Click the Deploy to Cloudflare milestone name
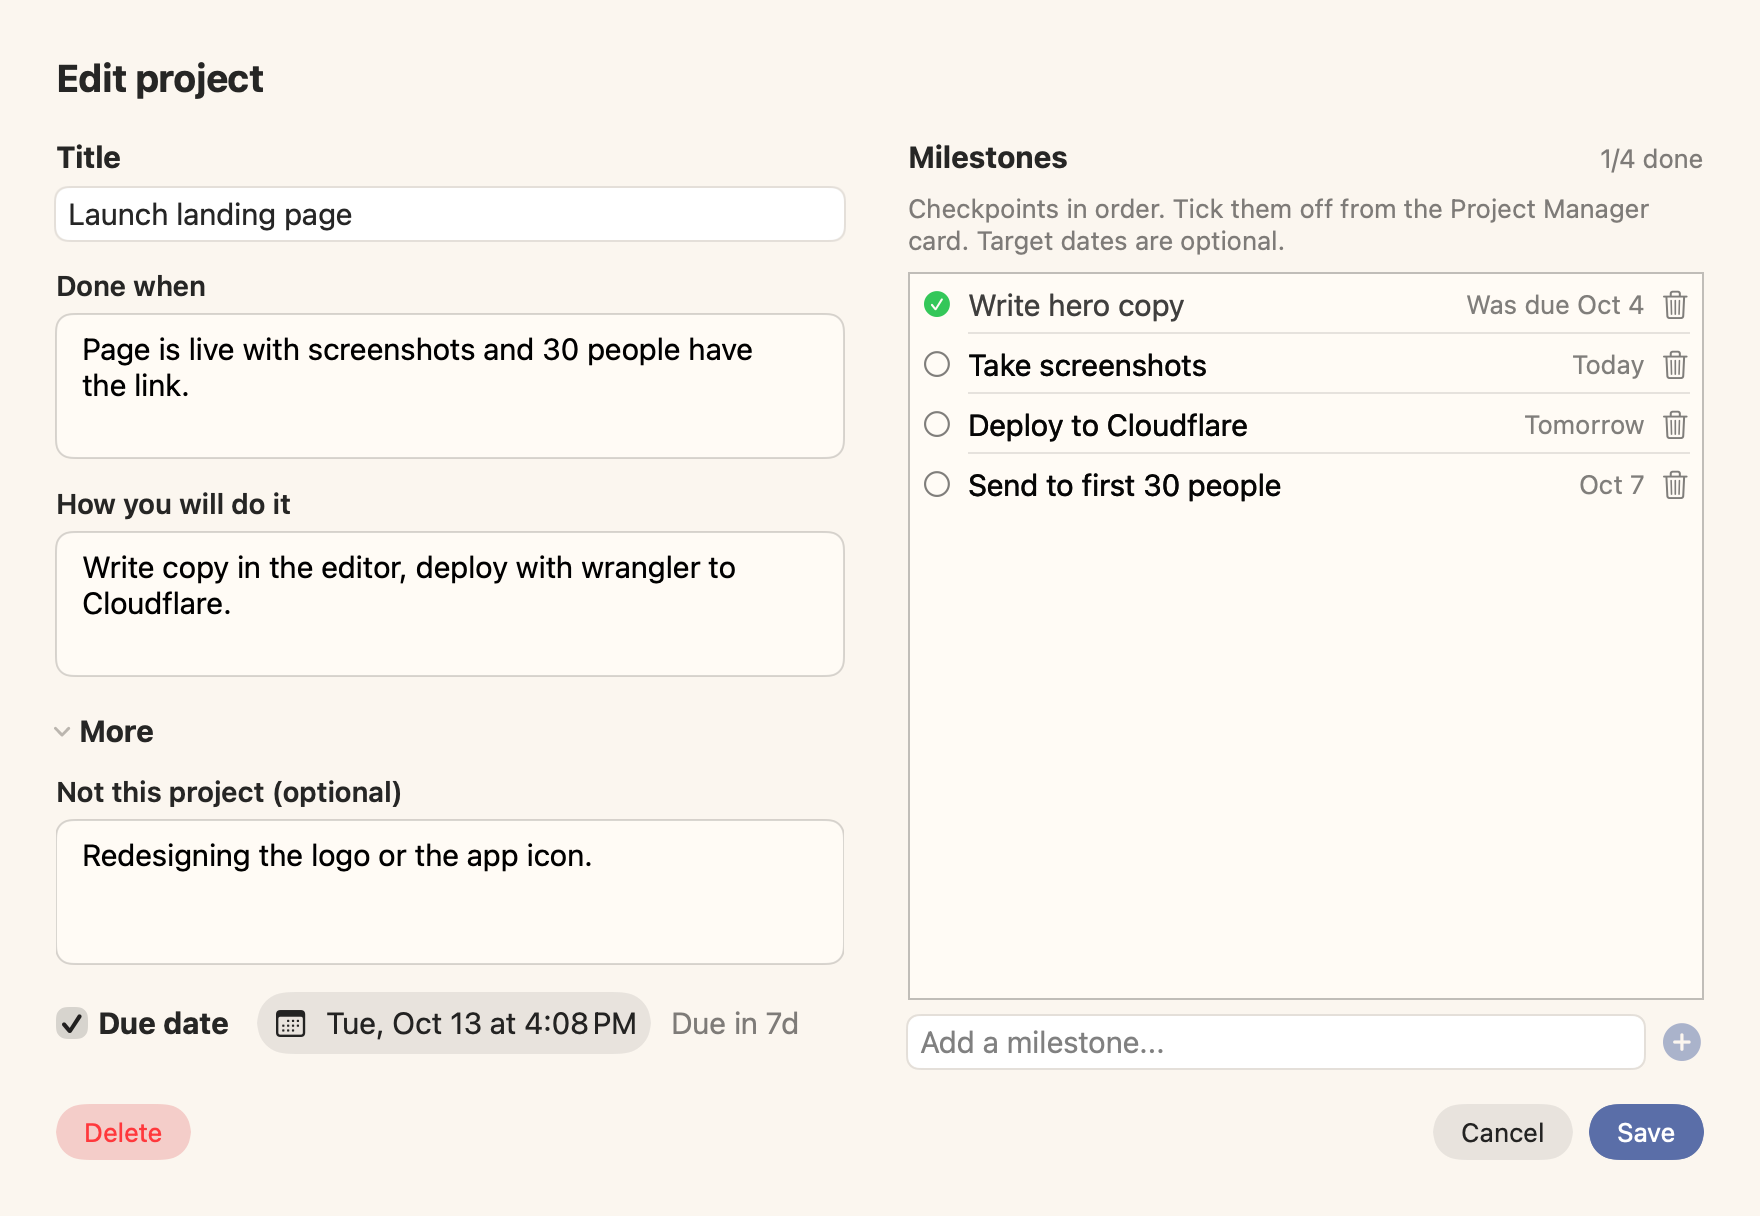 1108,425
